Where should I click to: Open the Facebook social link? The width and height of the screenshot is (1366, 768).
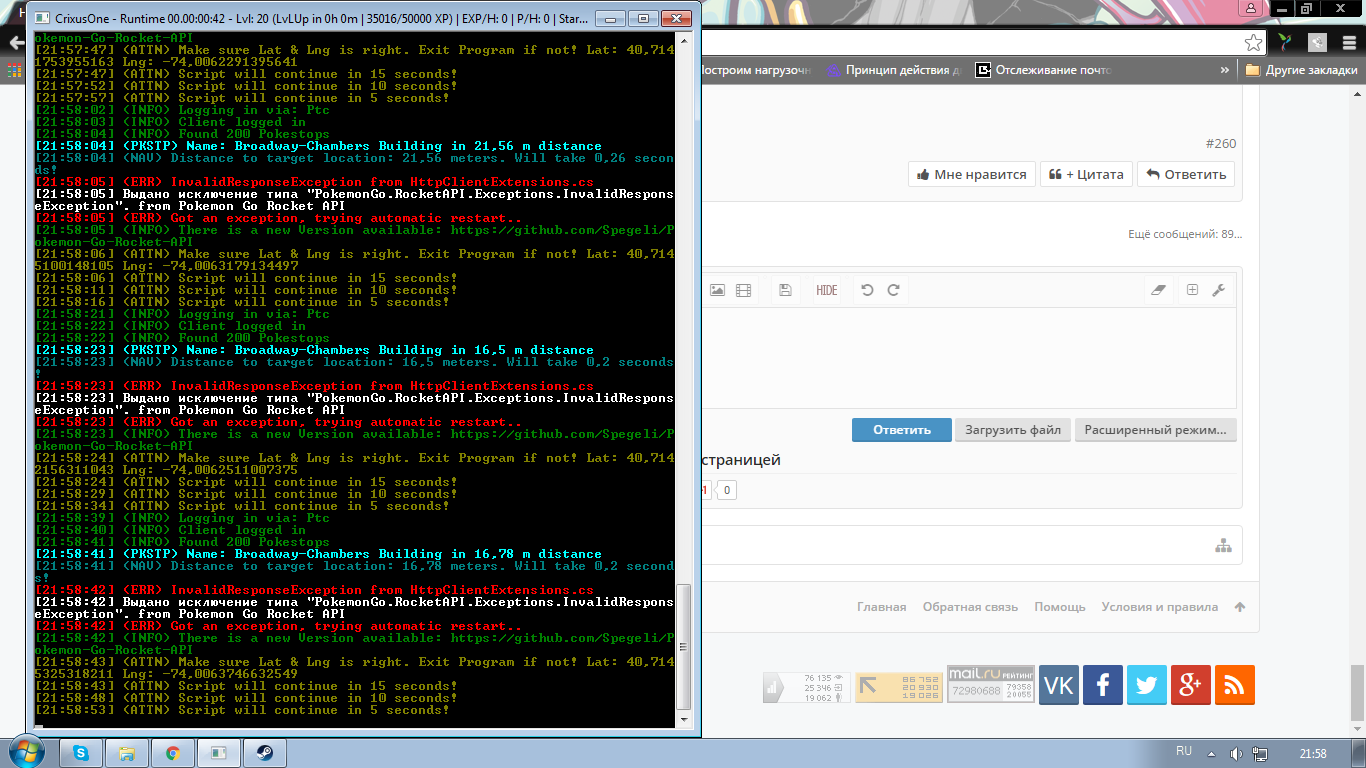(1103, 685)
